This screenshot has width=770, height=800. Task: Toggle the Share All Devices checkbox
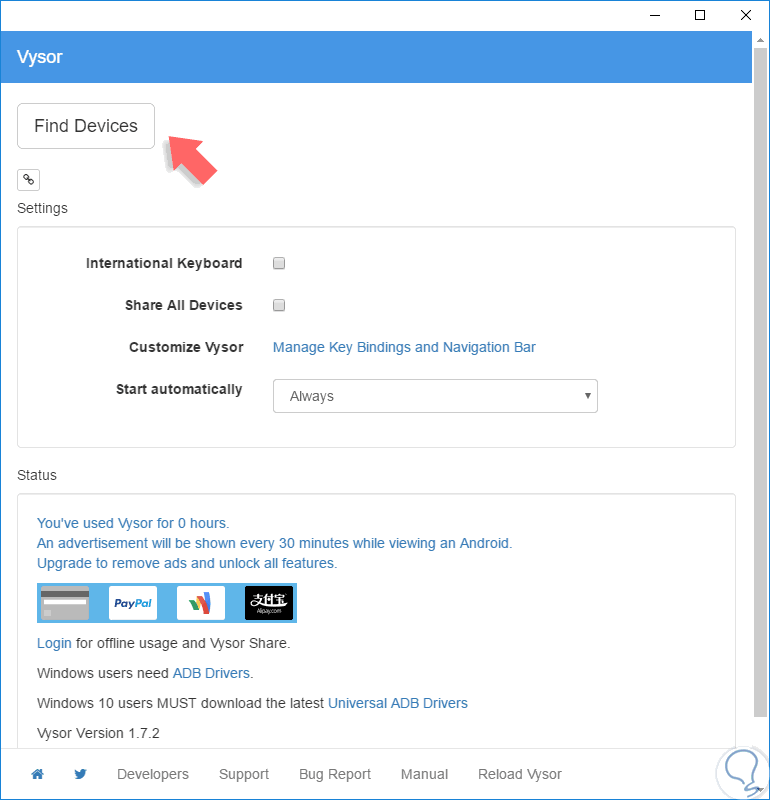coord(279,305)
